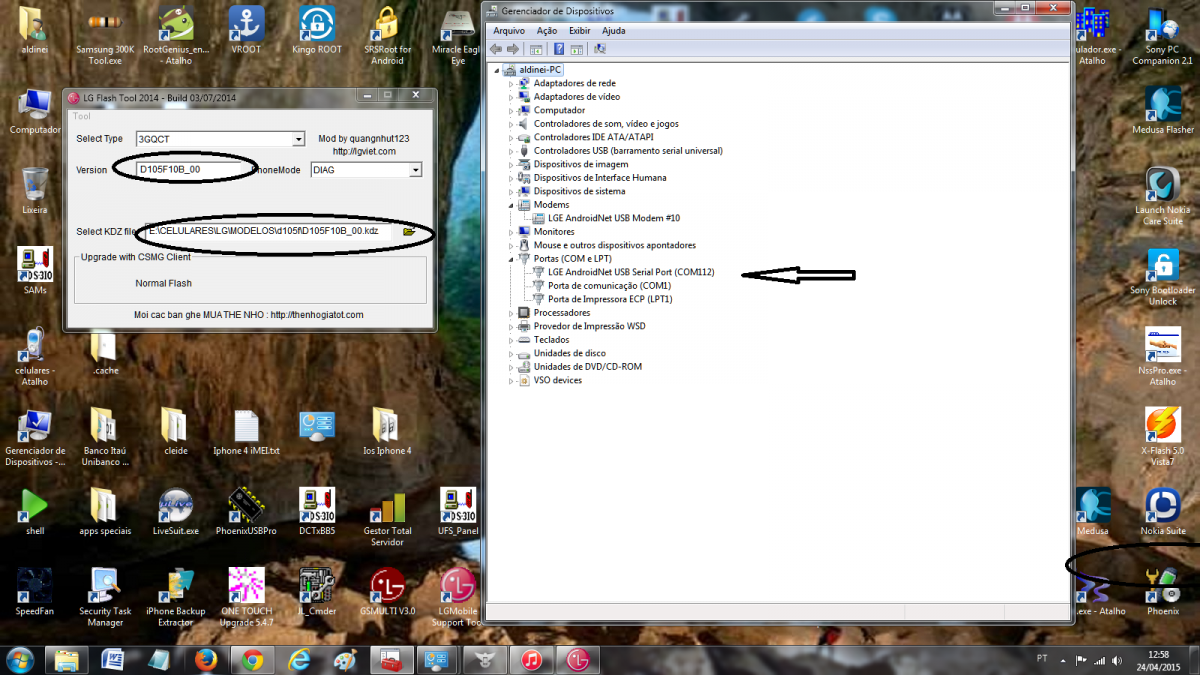Collapse the Modems node

511,205
